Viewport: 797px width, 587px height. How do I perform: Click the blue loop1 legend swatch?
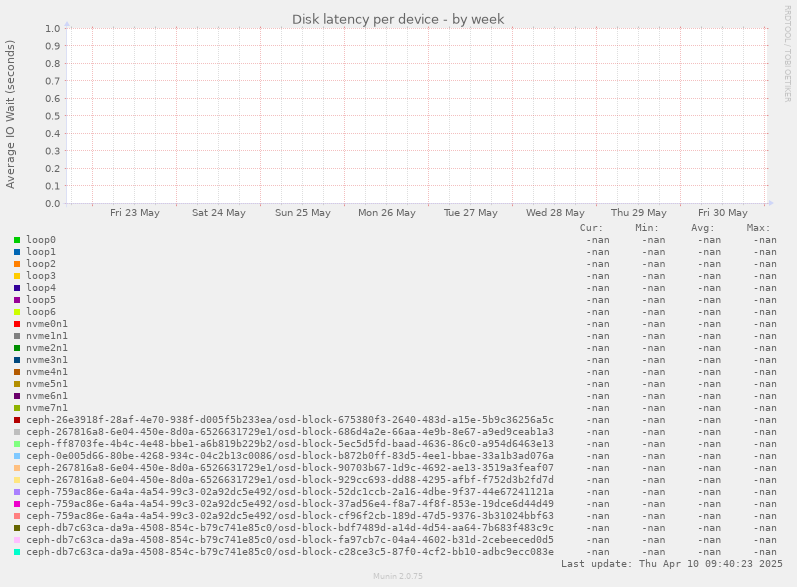tap(17, 252)
